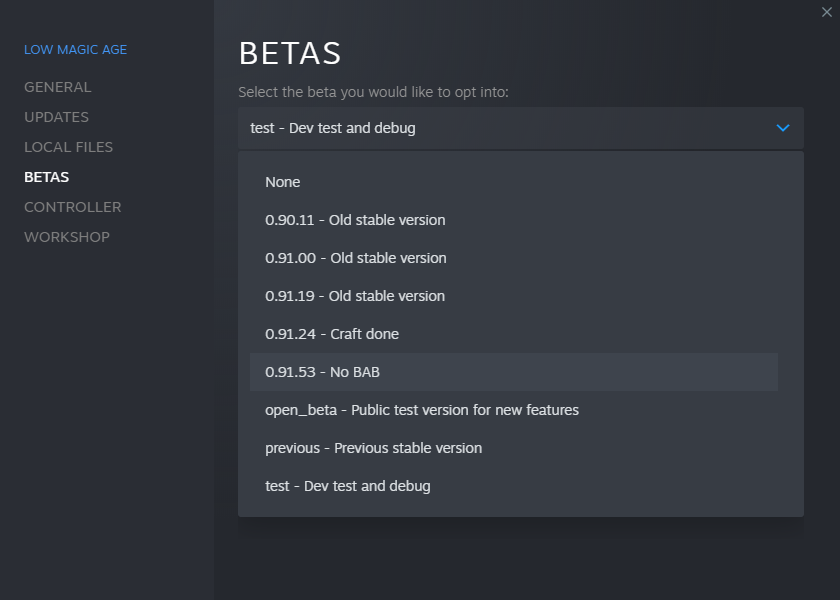Pick 0.91.00 - Old stable version
Viewport: 840px width, 600px height.
point(514,258)
